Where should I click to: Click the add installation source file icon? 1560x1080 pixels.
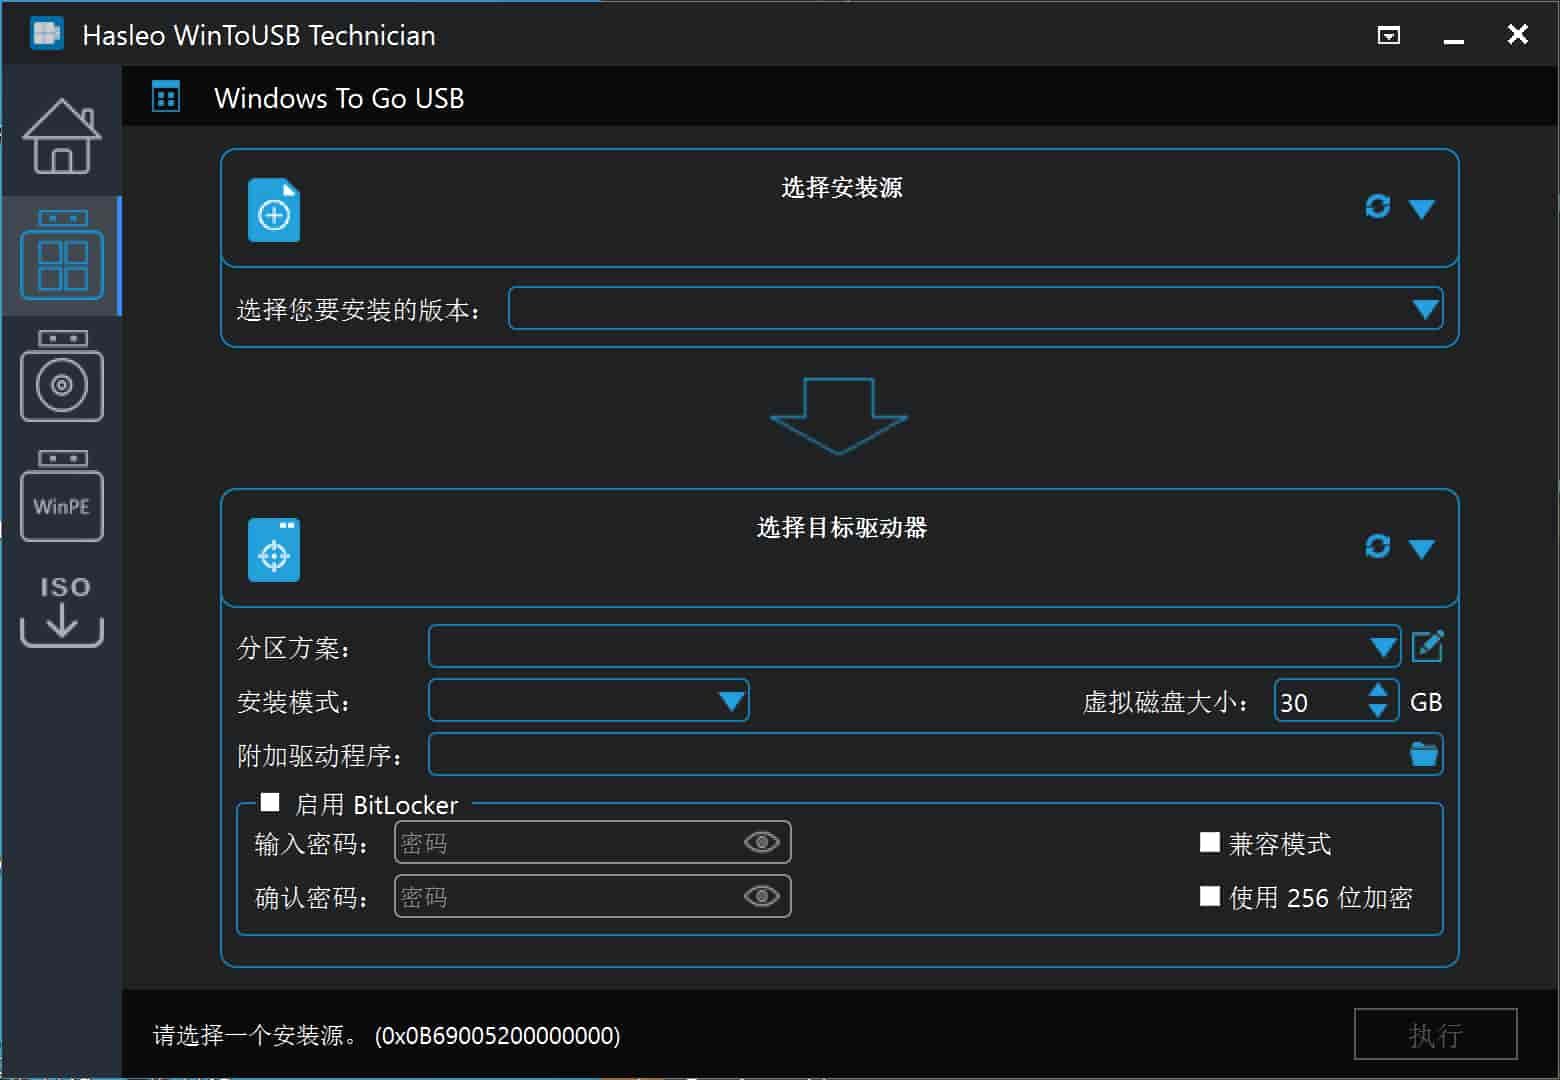point(274,210)
